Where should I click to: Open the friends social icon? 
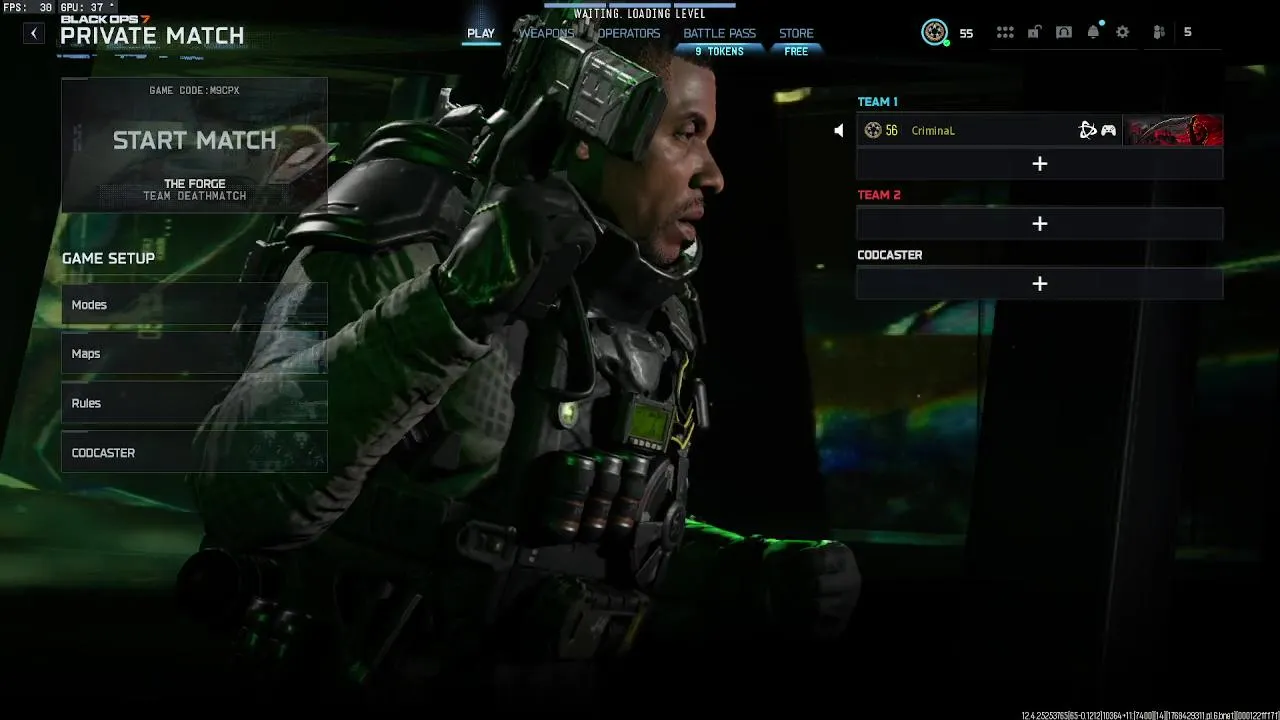click(1159, 32)
